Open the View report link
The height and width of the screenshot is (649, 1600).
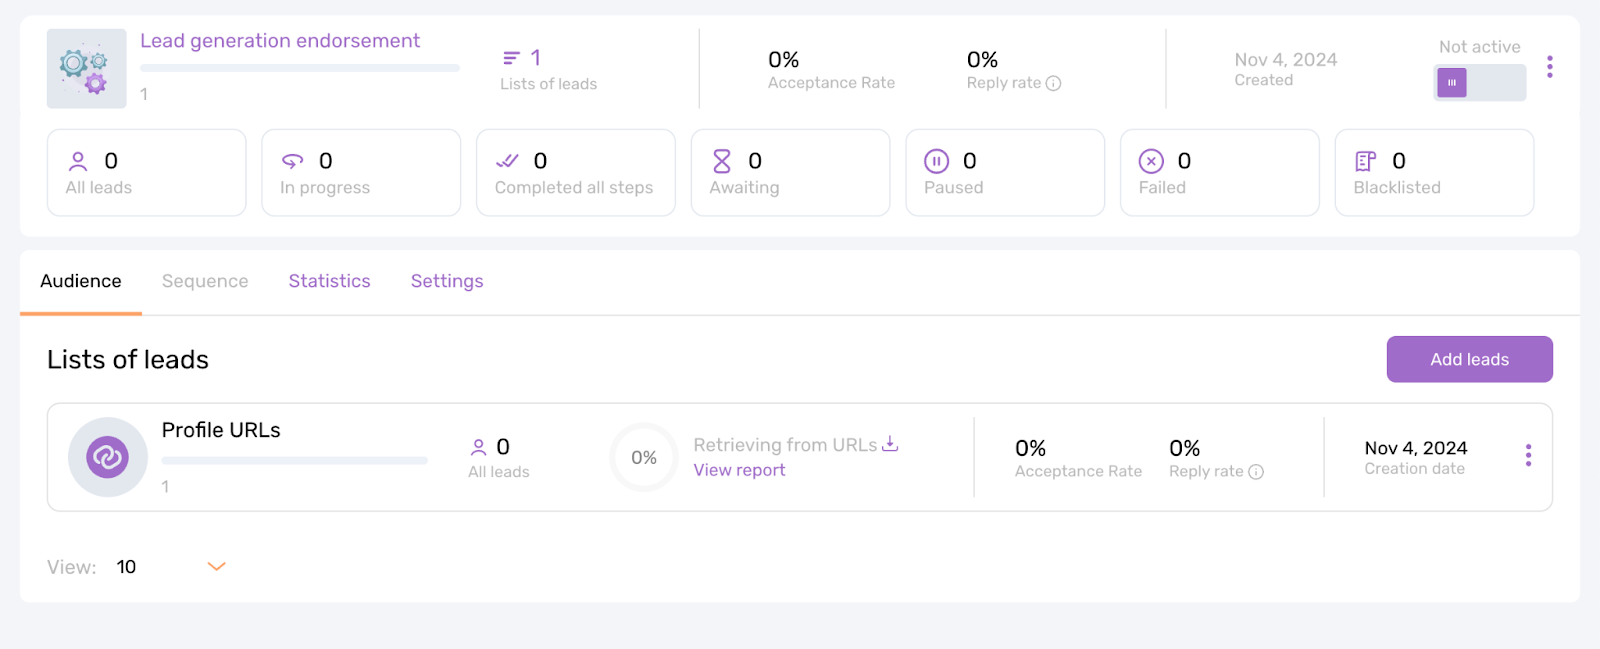tap(739, 470)
